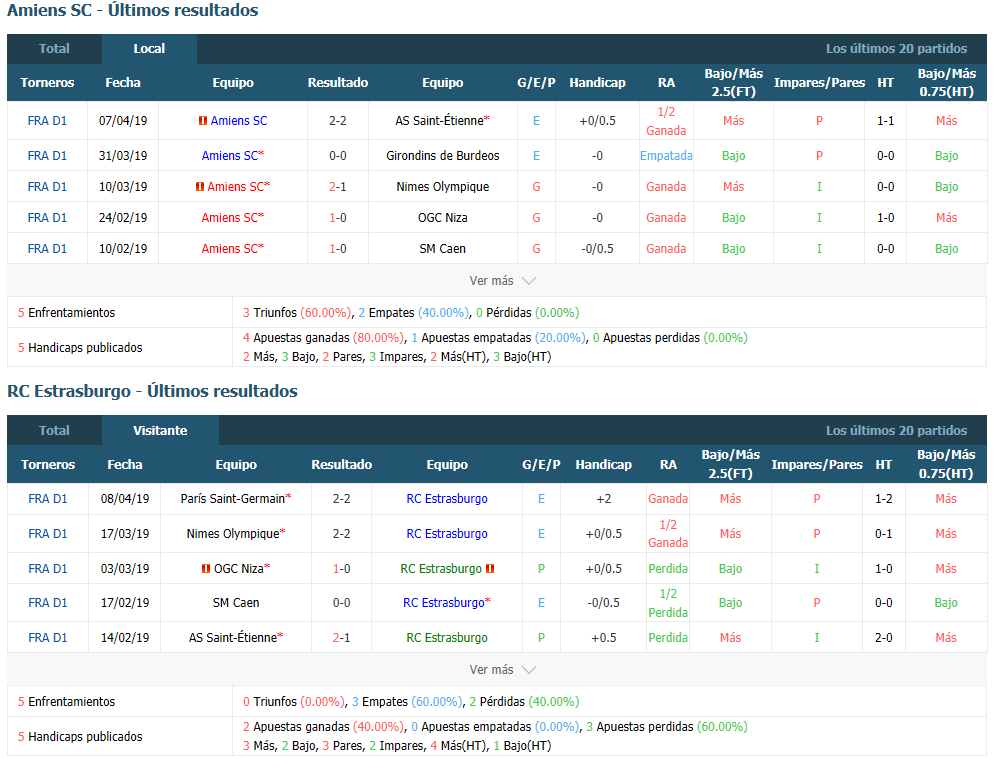Viewport: 995px width, 759px height.
Task: Click 'RC Estrasburgo - Últimos resultados' heading
Action: click(152, 391)
